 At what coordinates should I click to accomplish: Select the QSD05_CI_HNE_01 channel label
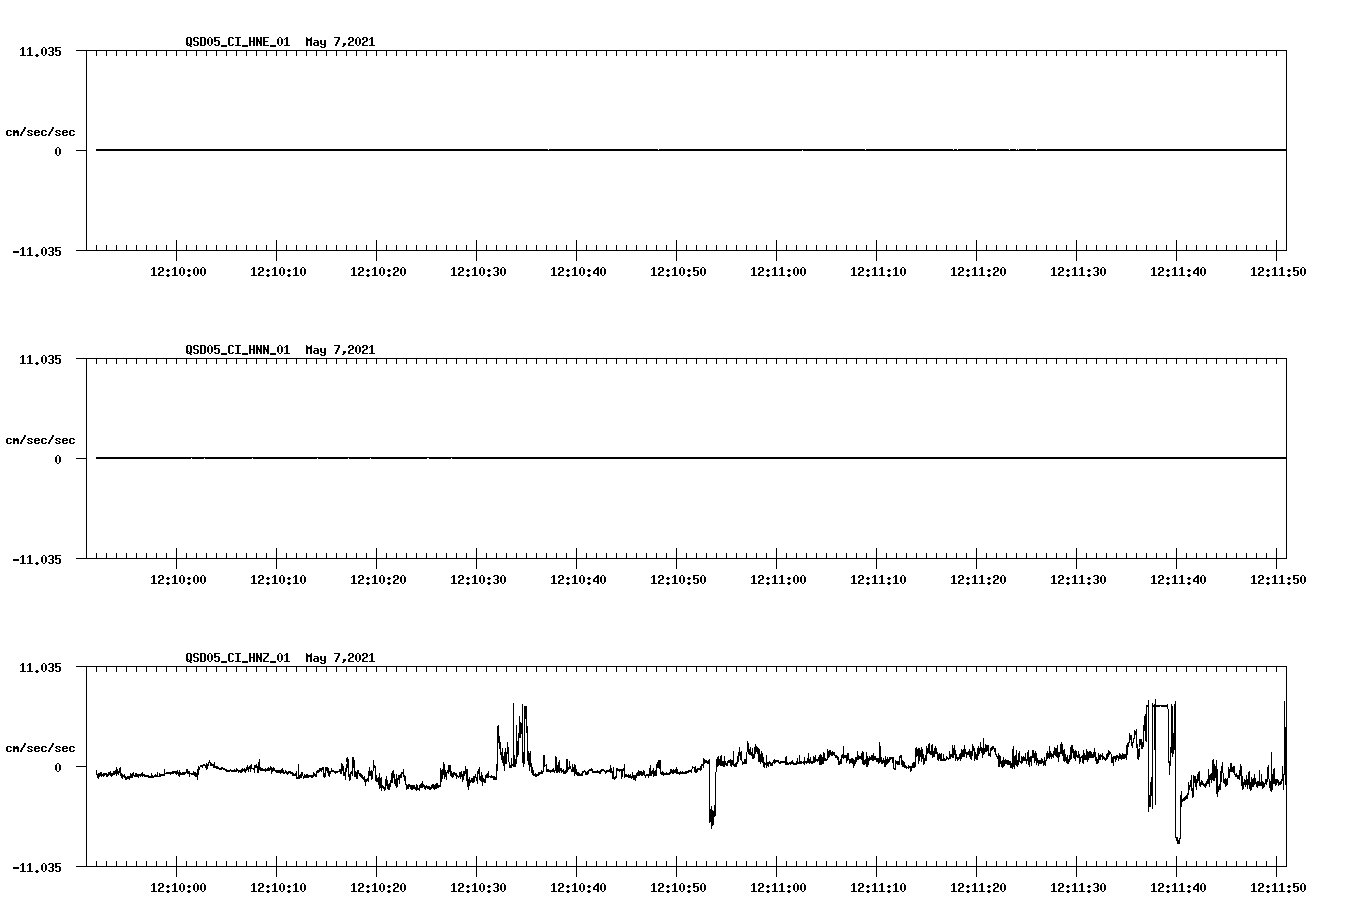[x=237, y=43]
